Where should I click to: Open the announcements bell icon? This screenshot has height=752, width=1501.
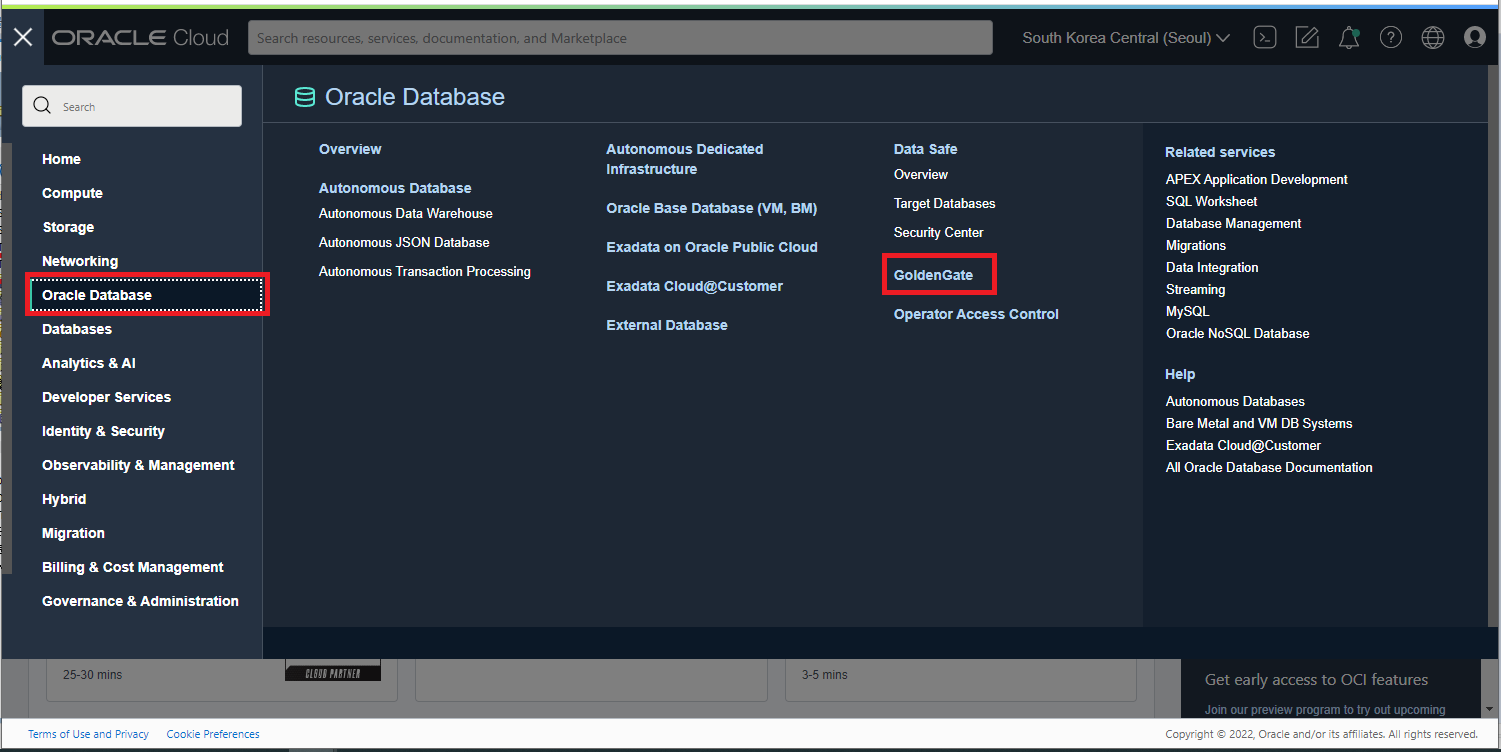click(x=1349, y=38)
